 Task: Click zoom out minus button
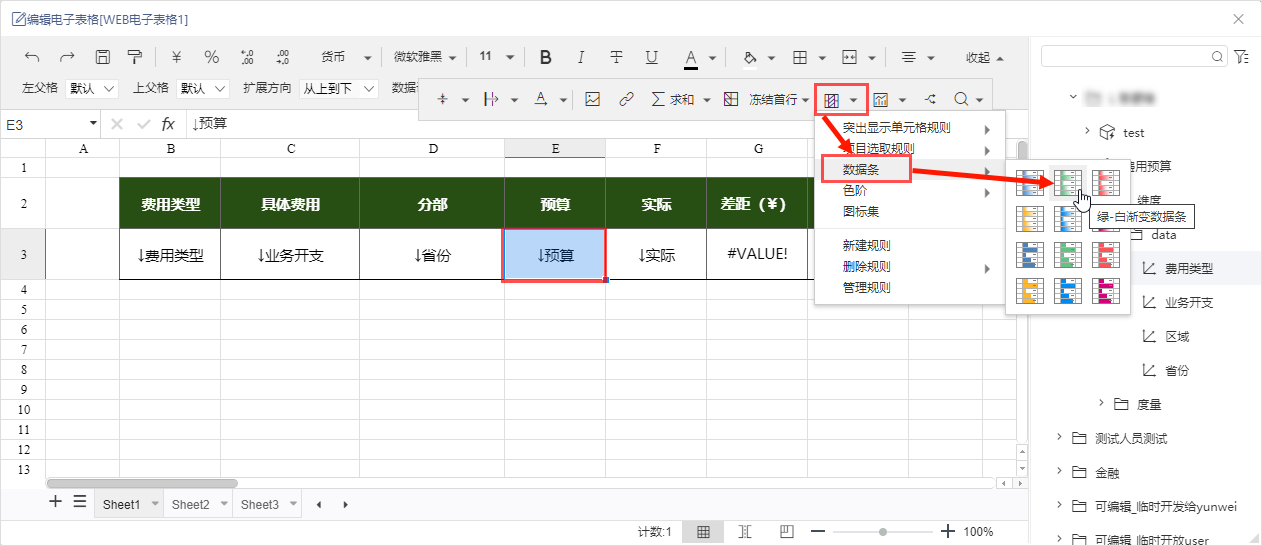(x=818, y=532)
